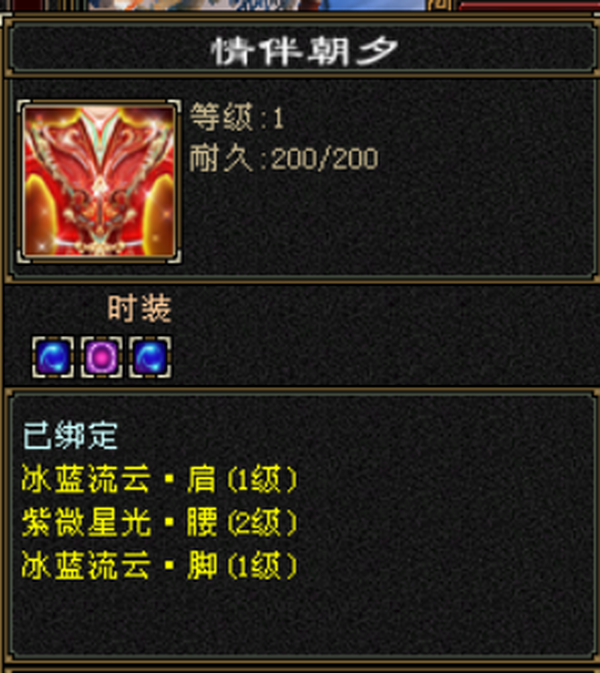Image resolution: width=600 pixels, height=673 pixels.
Task: Select 冰蓝流云·肩 (1级) attribute line
Action: (159, 479)
